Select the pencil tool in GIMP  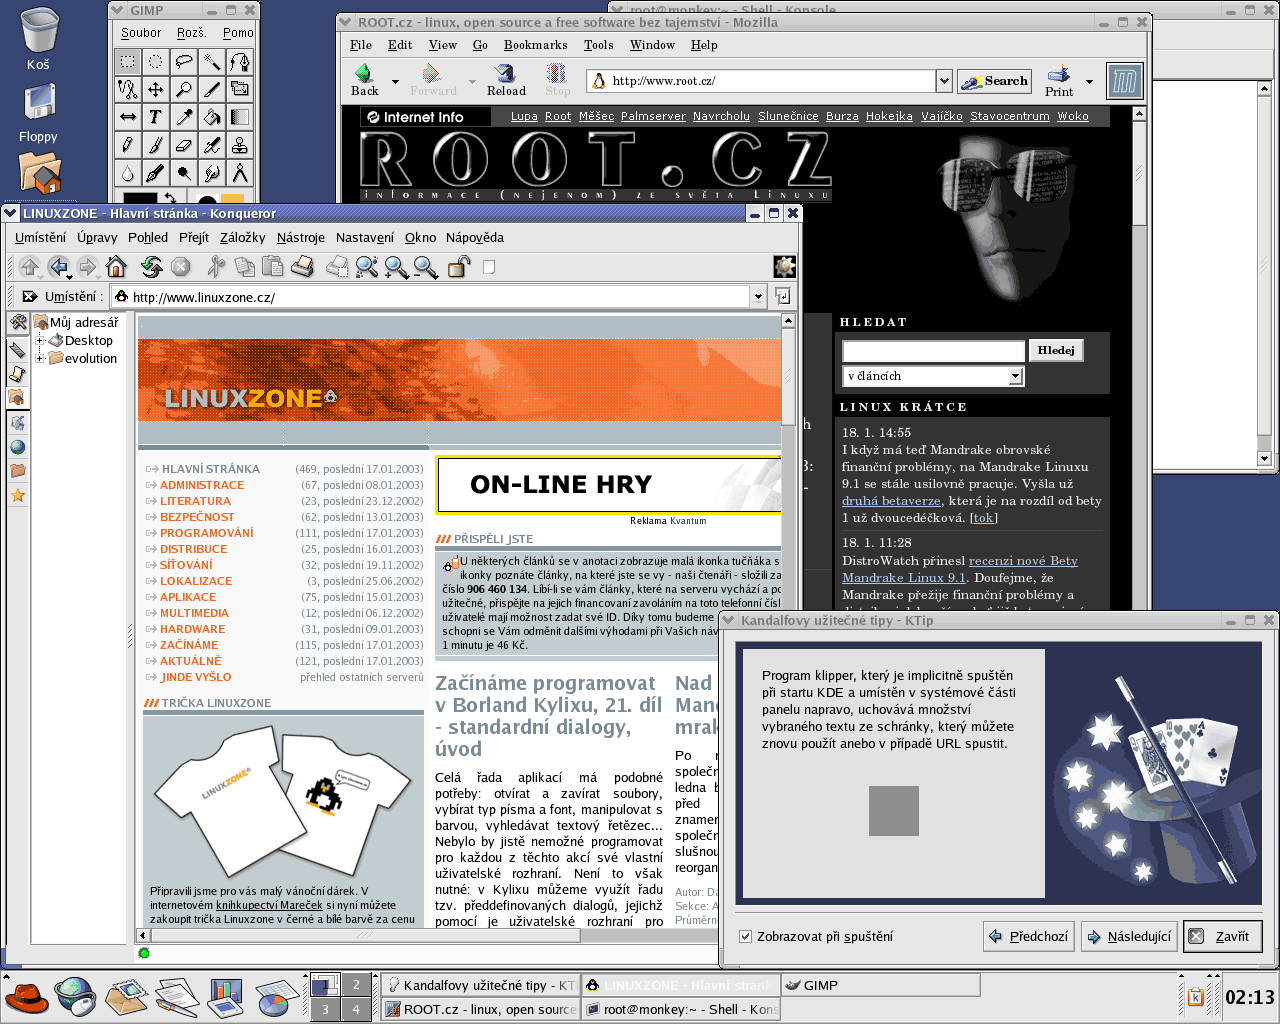[128, 146]
